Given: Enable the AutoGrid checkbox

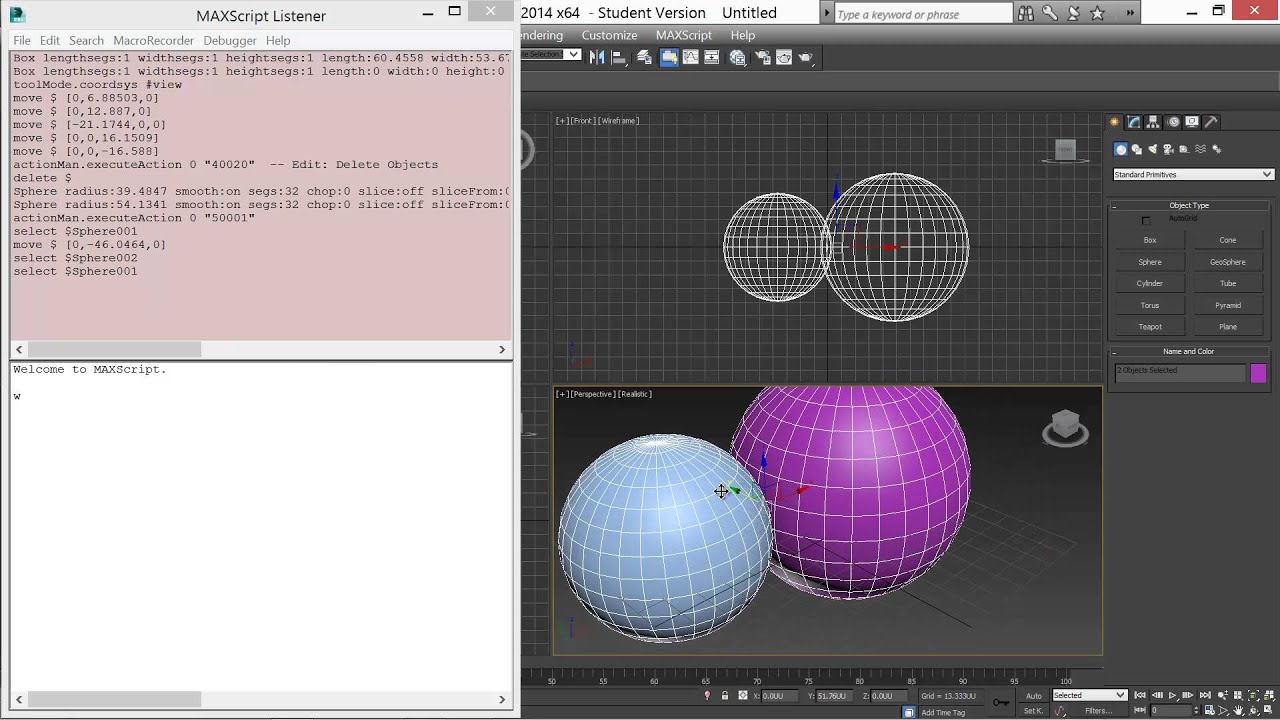Looking at the screenshot, I should click(x=1146, y=220).
